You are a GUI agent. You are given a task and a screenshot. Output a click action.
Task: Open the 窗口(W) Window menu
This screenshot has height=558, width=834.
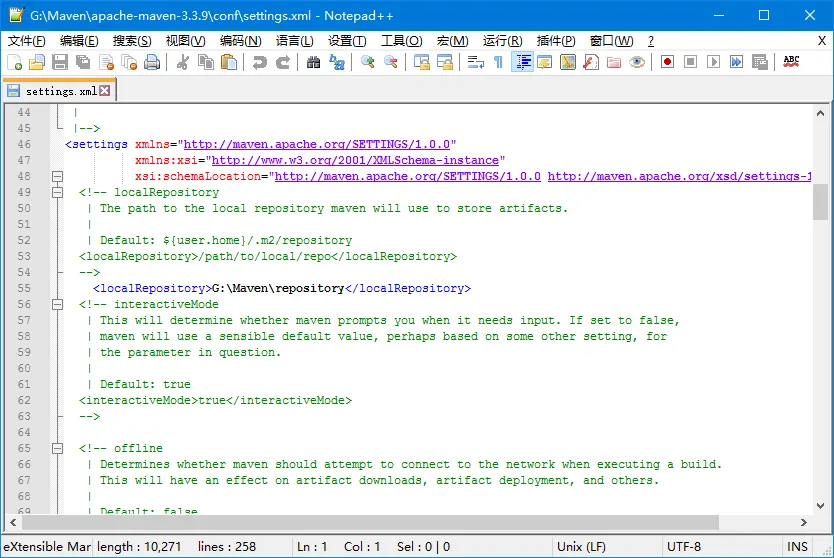point(612,41)
